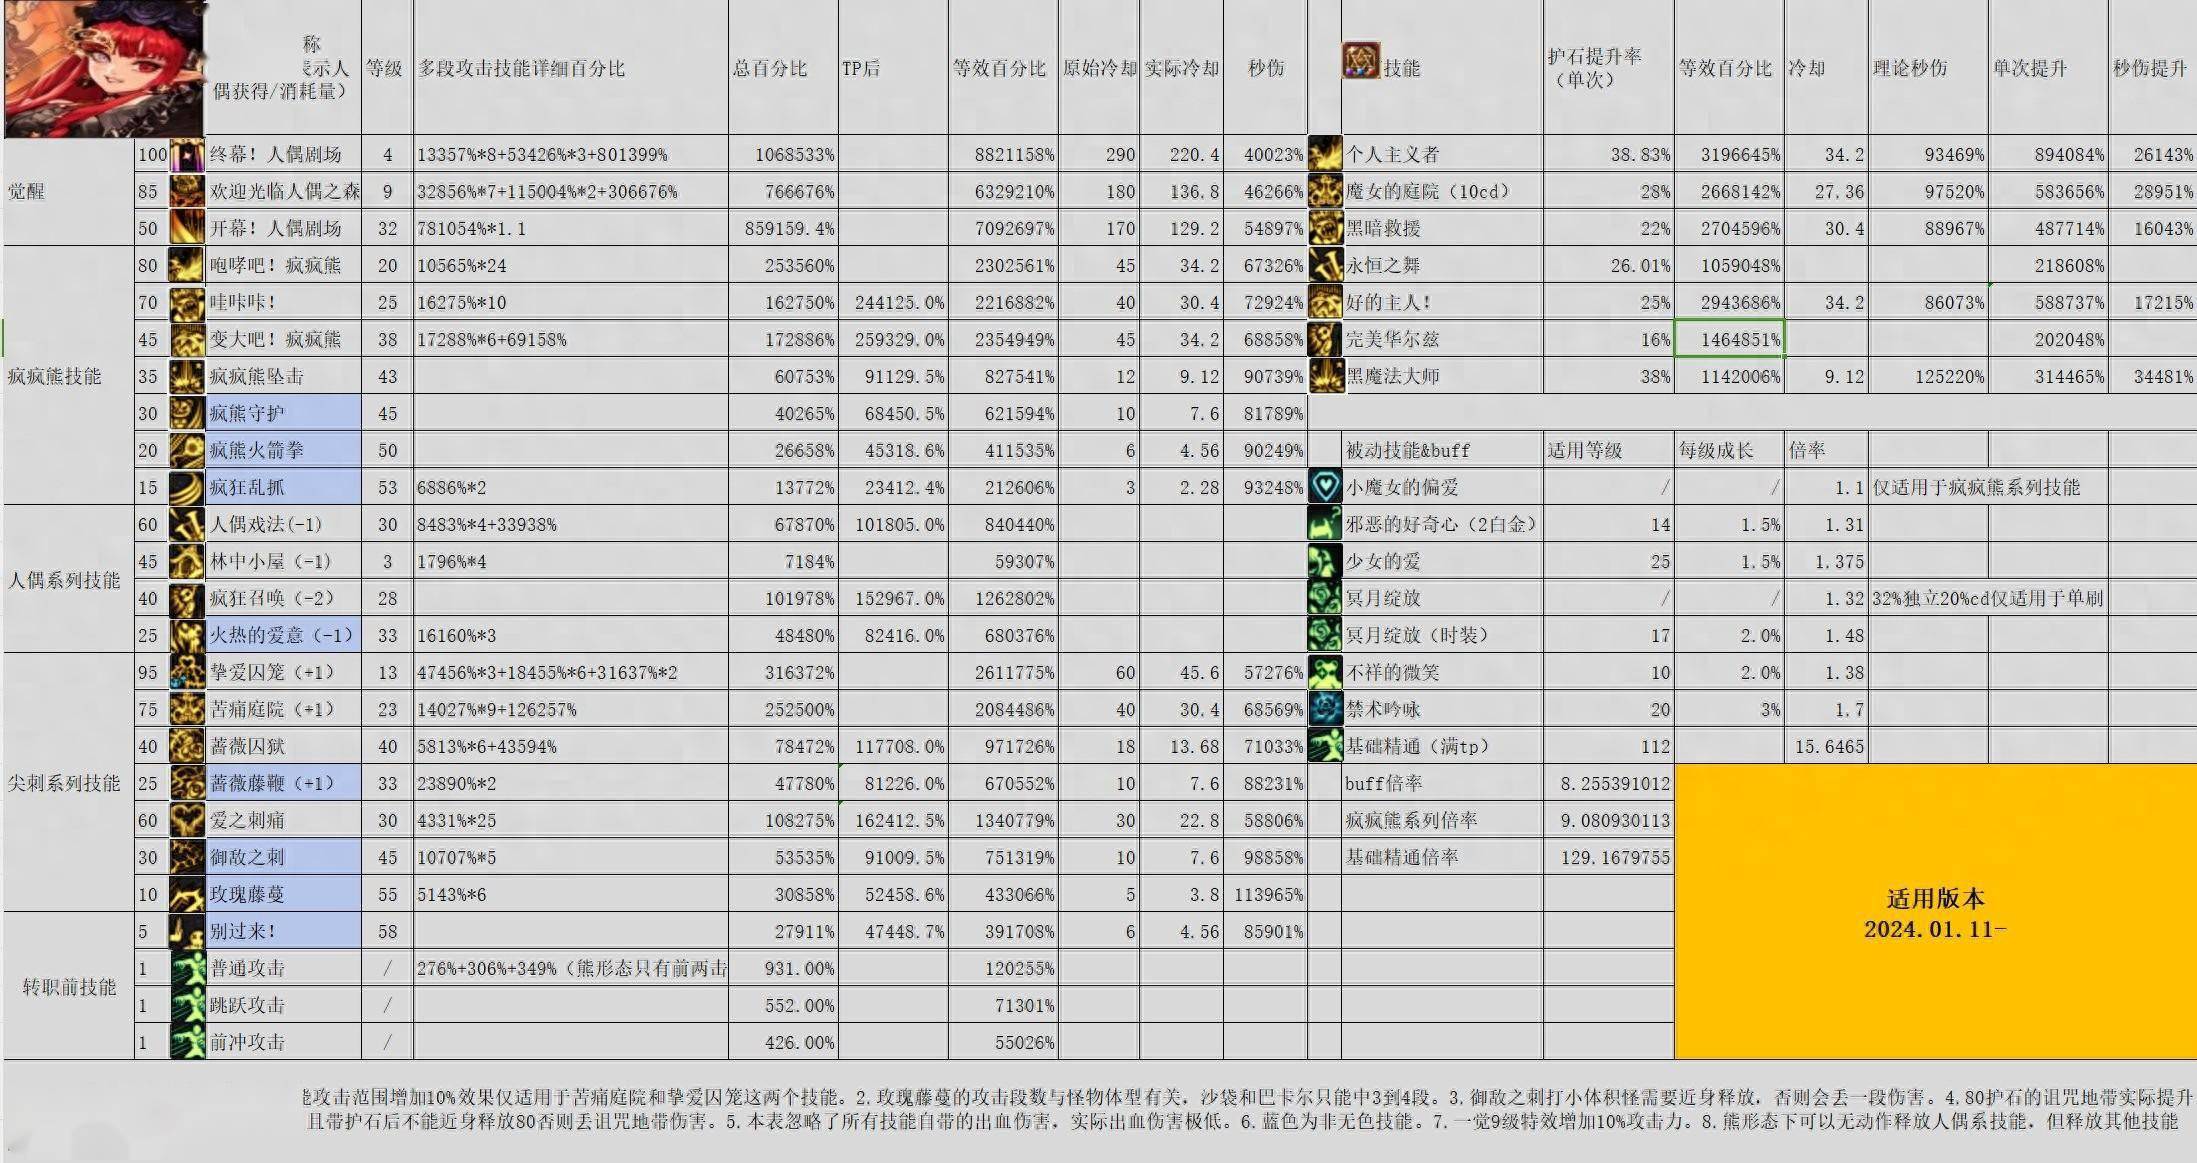
Task: Click the 蔷薇囚狱 skill icon
Action: 187,746
